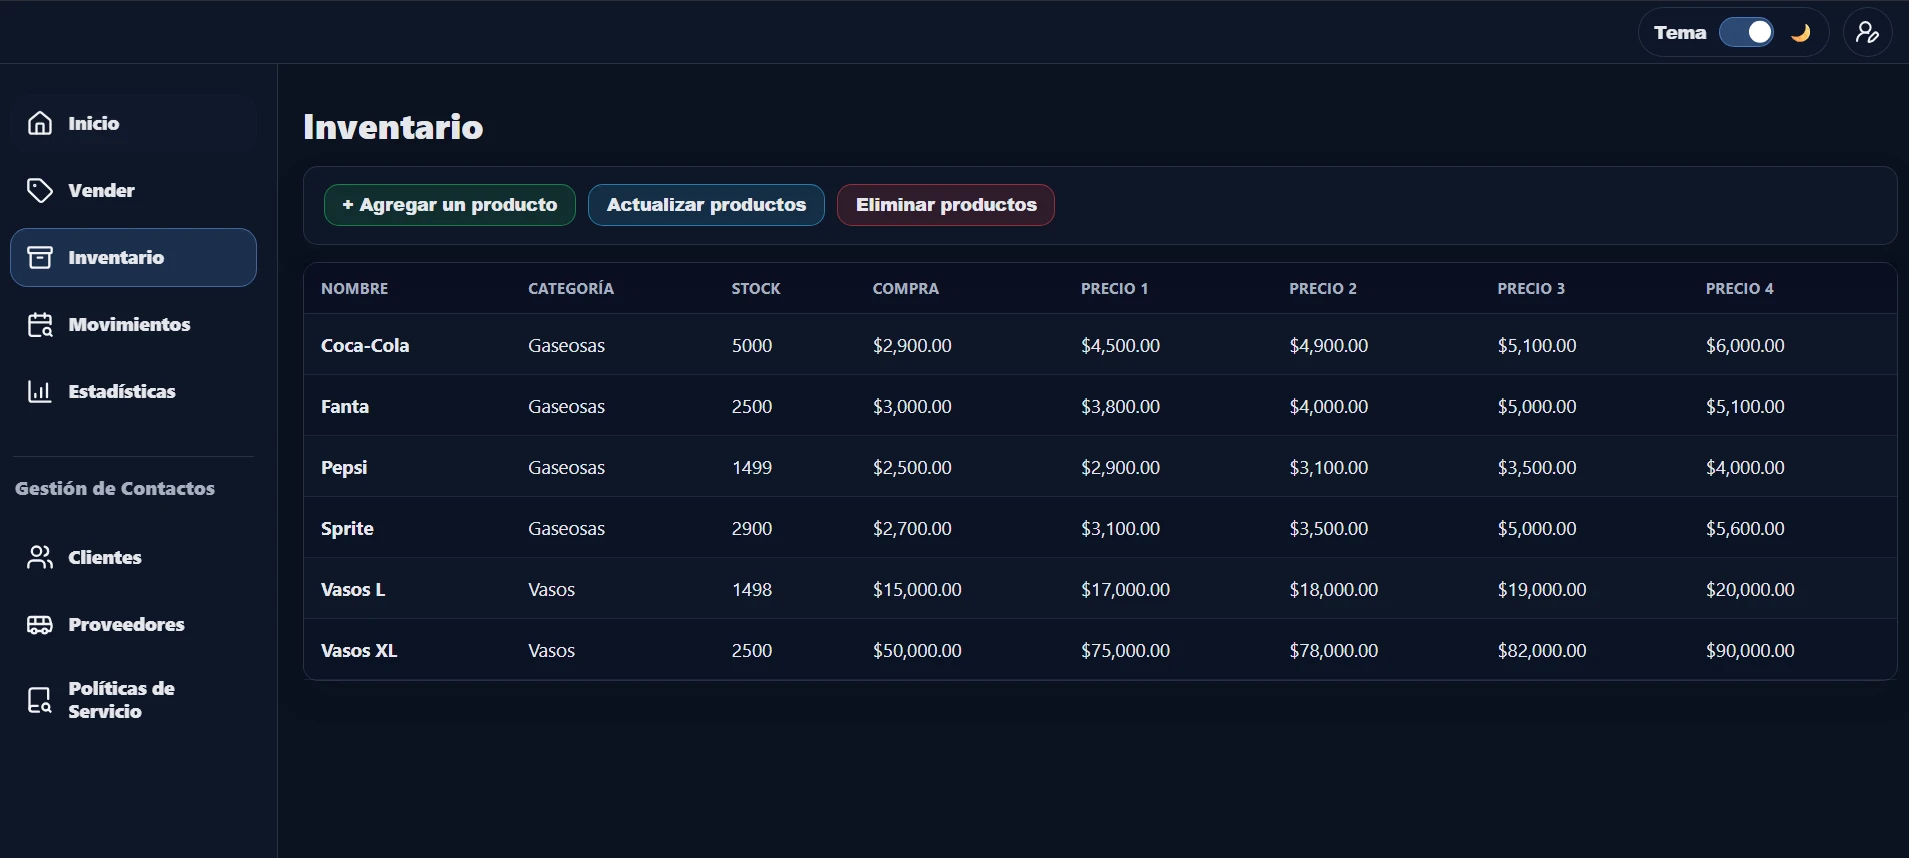
Task: Open the user profile icon button
Action: [x=1867, y=33]
